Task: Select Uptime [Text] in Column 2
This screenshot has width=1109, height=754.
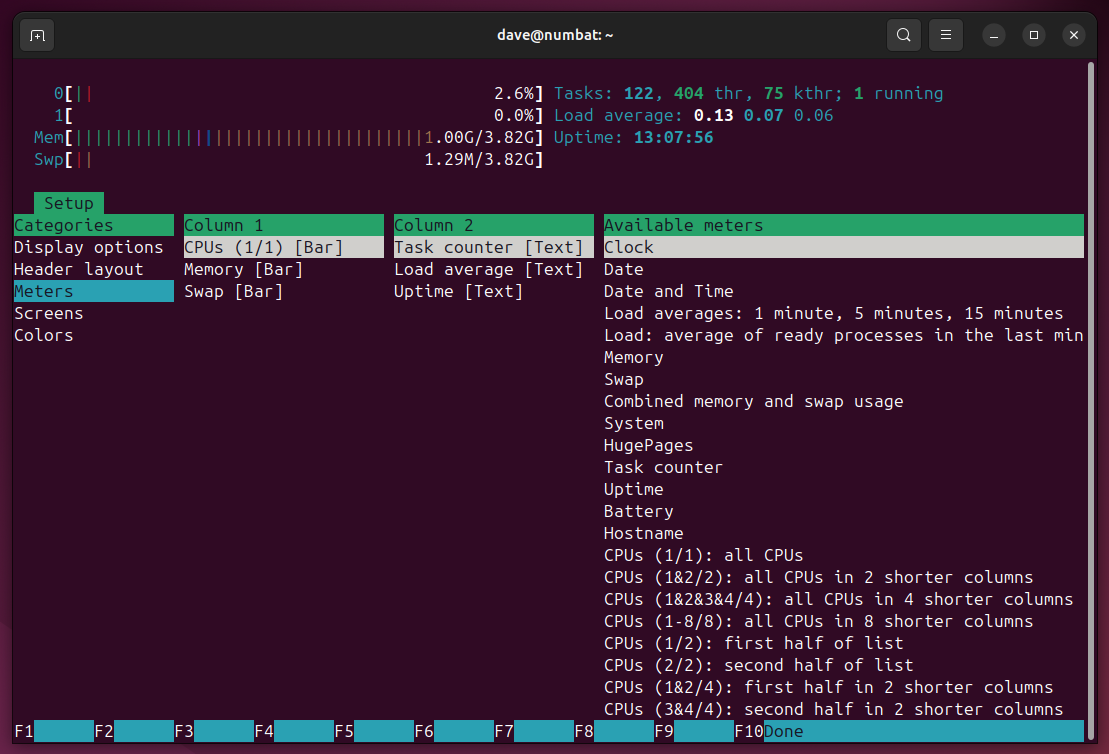Action: click(x=458, y=291)
